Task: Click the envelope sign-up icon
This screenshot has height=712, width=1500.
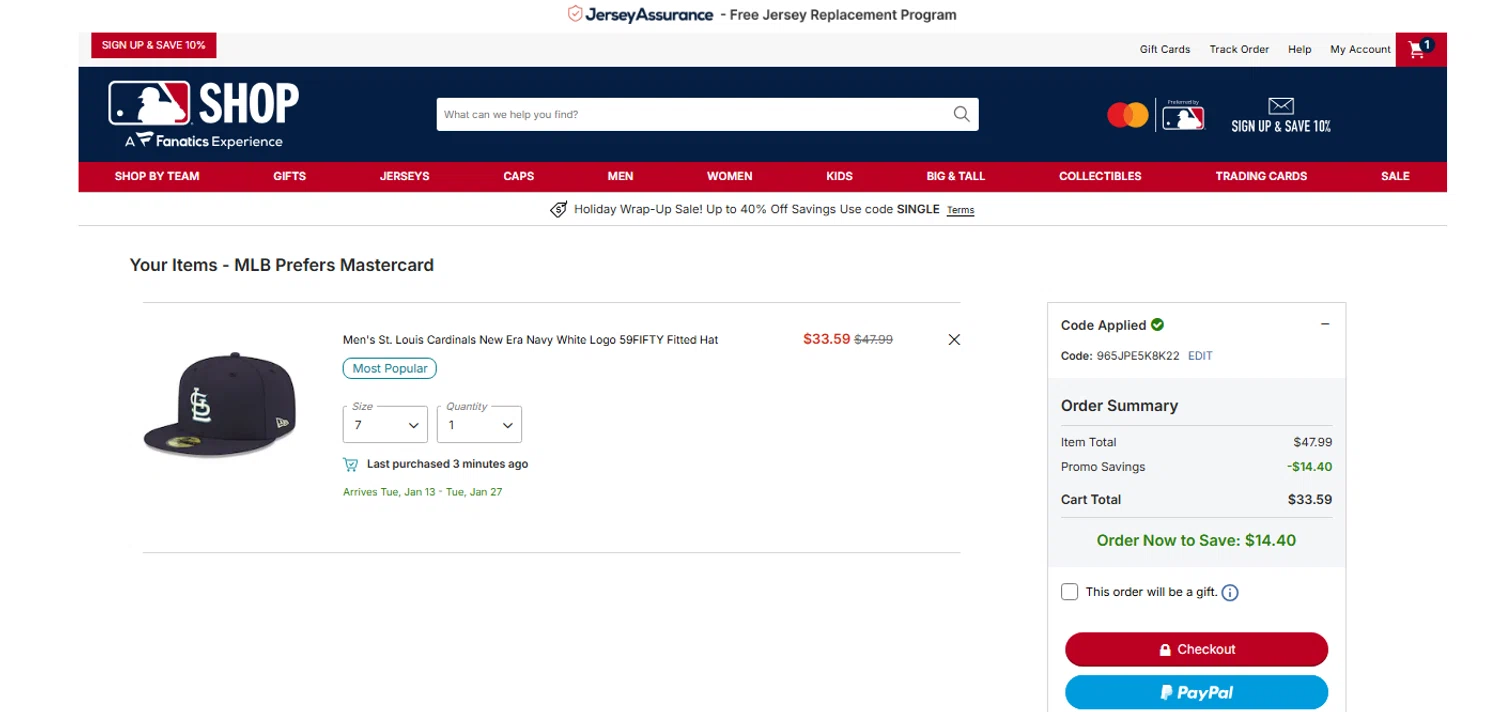Action: coord(1281,106)
